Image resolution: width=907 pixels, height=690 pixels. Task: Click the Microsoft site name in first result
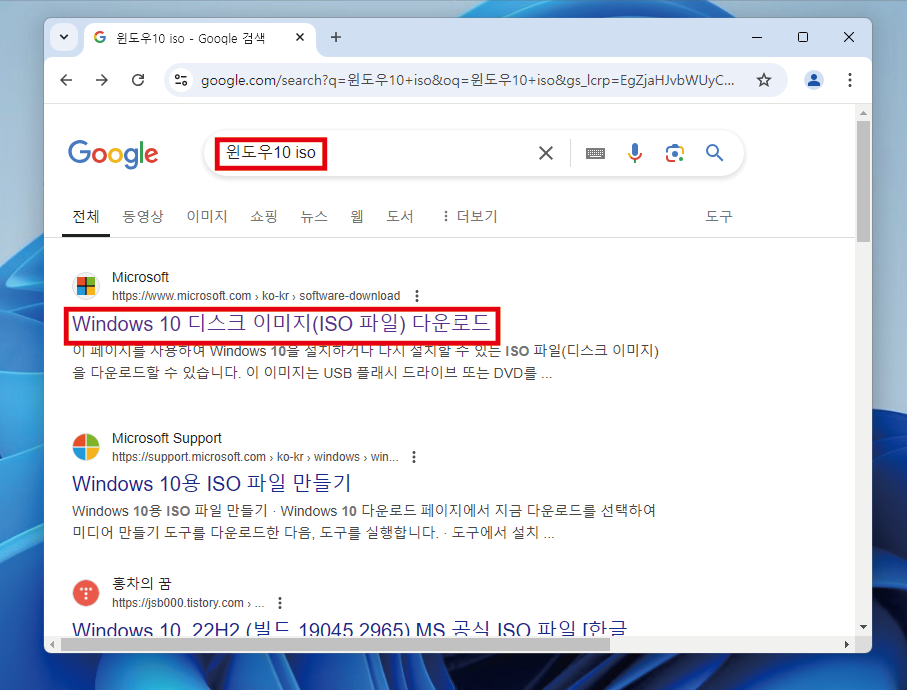point(140,277)
